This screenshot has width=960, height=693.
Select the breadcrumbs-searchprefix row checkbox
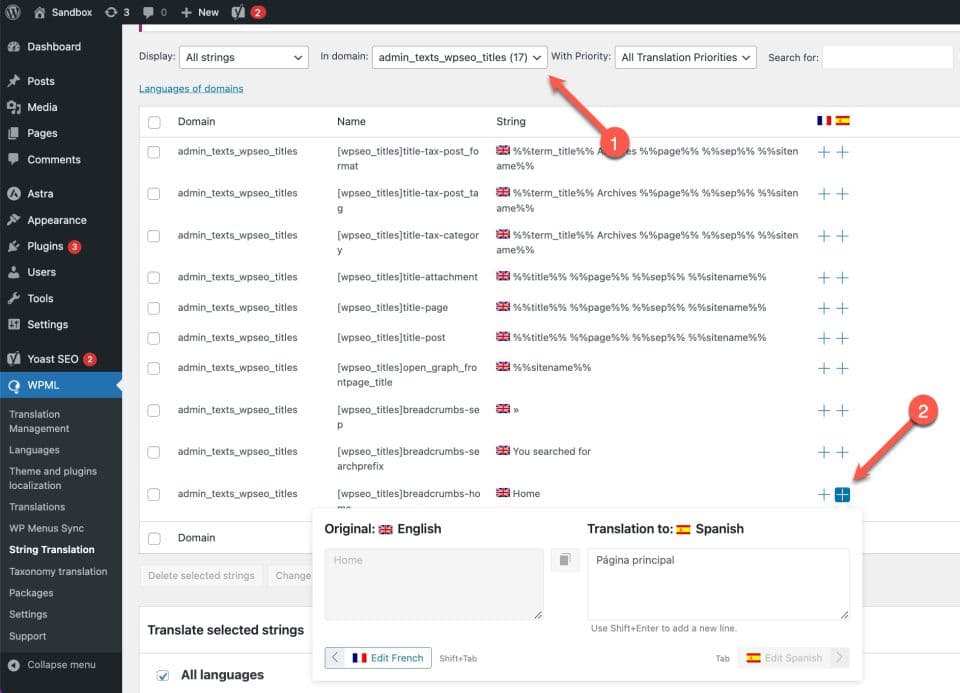click(x=154, y=452)
